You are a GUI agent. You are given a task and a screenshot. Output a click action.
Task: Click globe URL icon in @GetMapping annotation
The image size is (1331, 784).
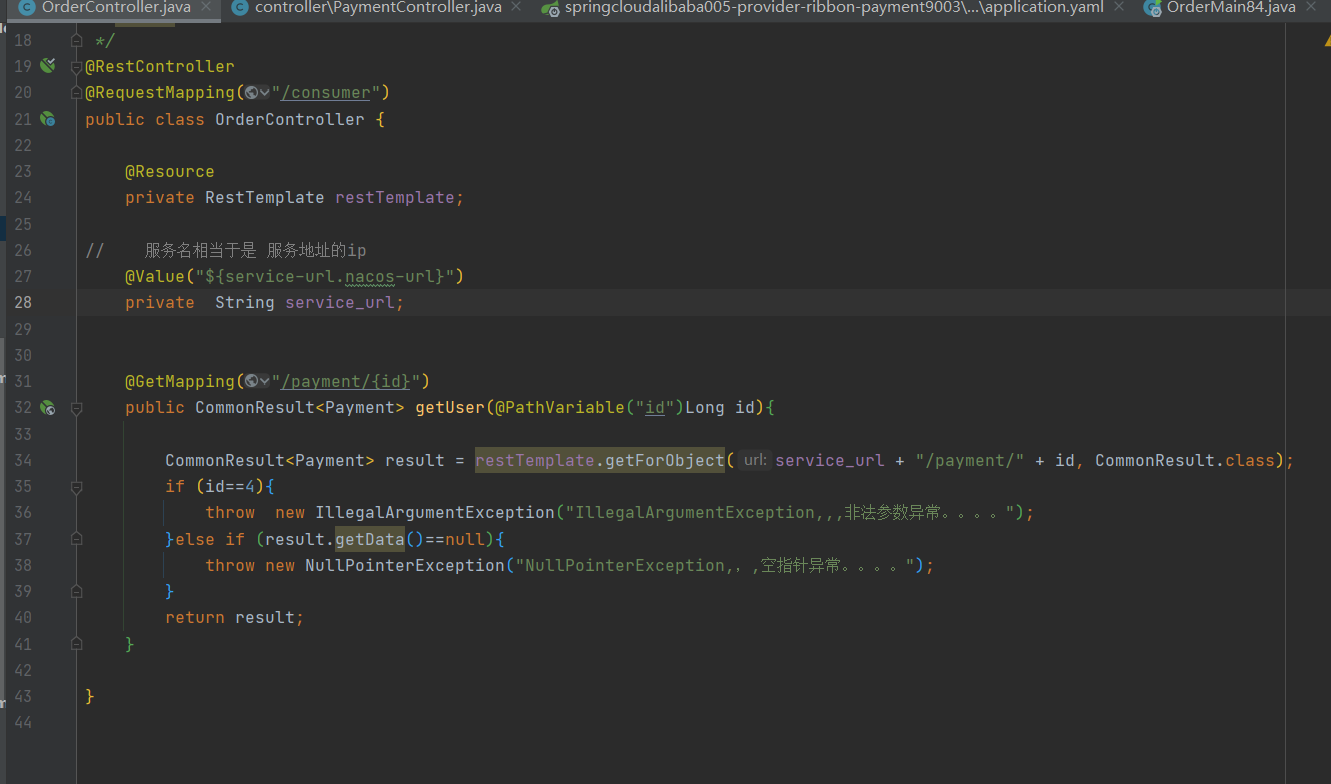[x=251, y=382]
